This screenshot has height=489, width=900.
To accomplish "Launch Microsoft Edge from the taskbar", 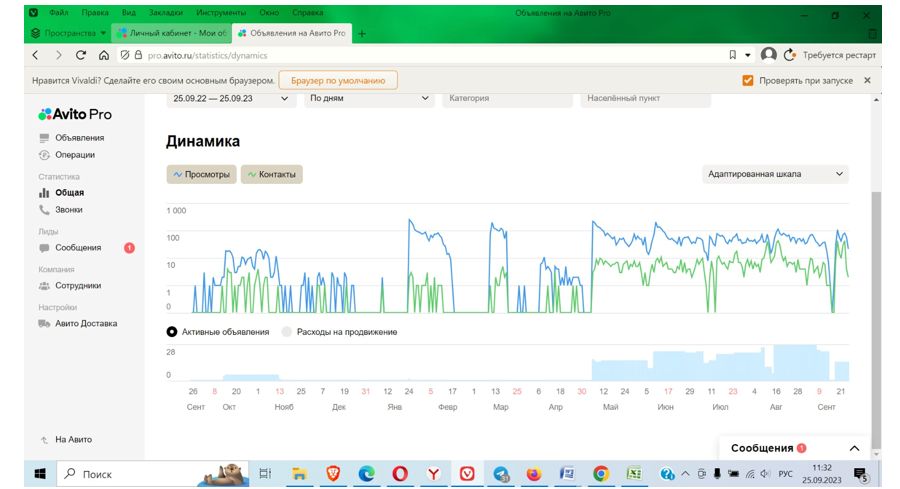I will pos(366,474).
